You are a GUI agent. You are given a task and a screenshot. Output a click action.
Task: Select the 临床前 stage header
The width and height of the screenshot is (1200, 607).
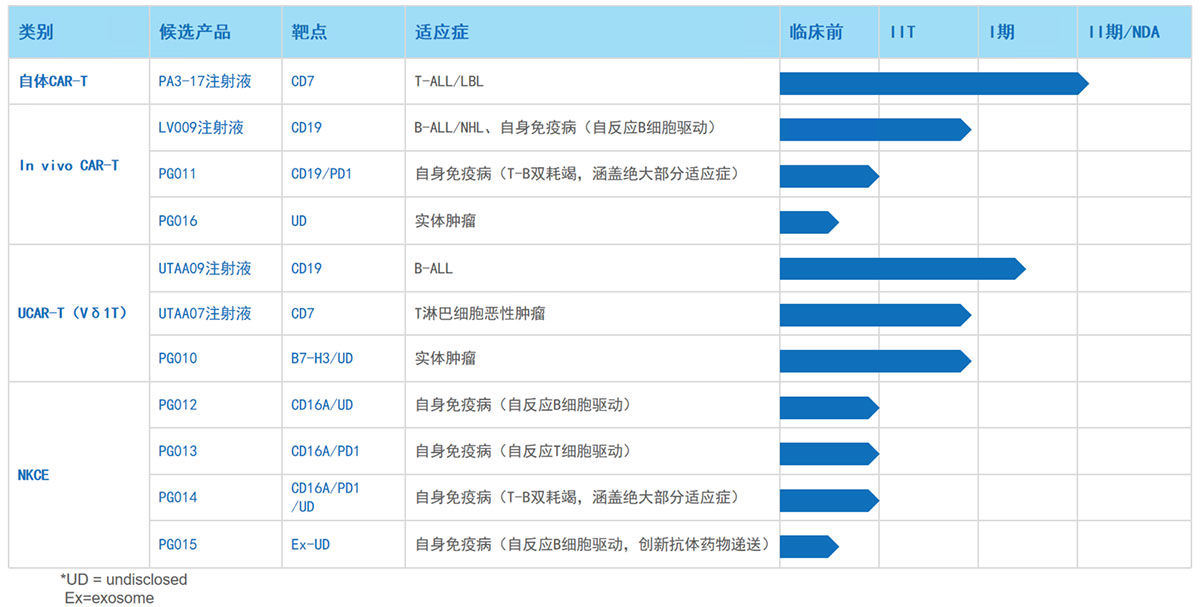click(815, 32)
